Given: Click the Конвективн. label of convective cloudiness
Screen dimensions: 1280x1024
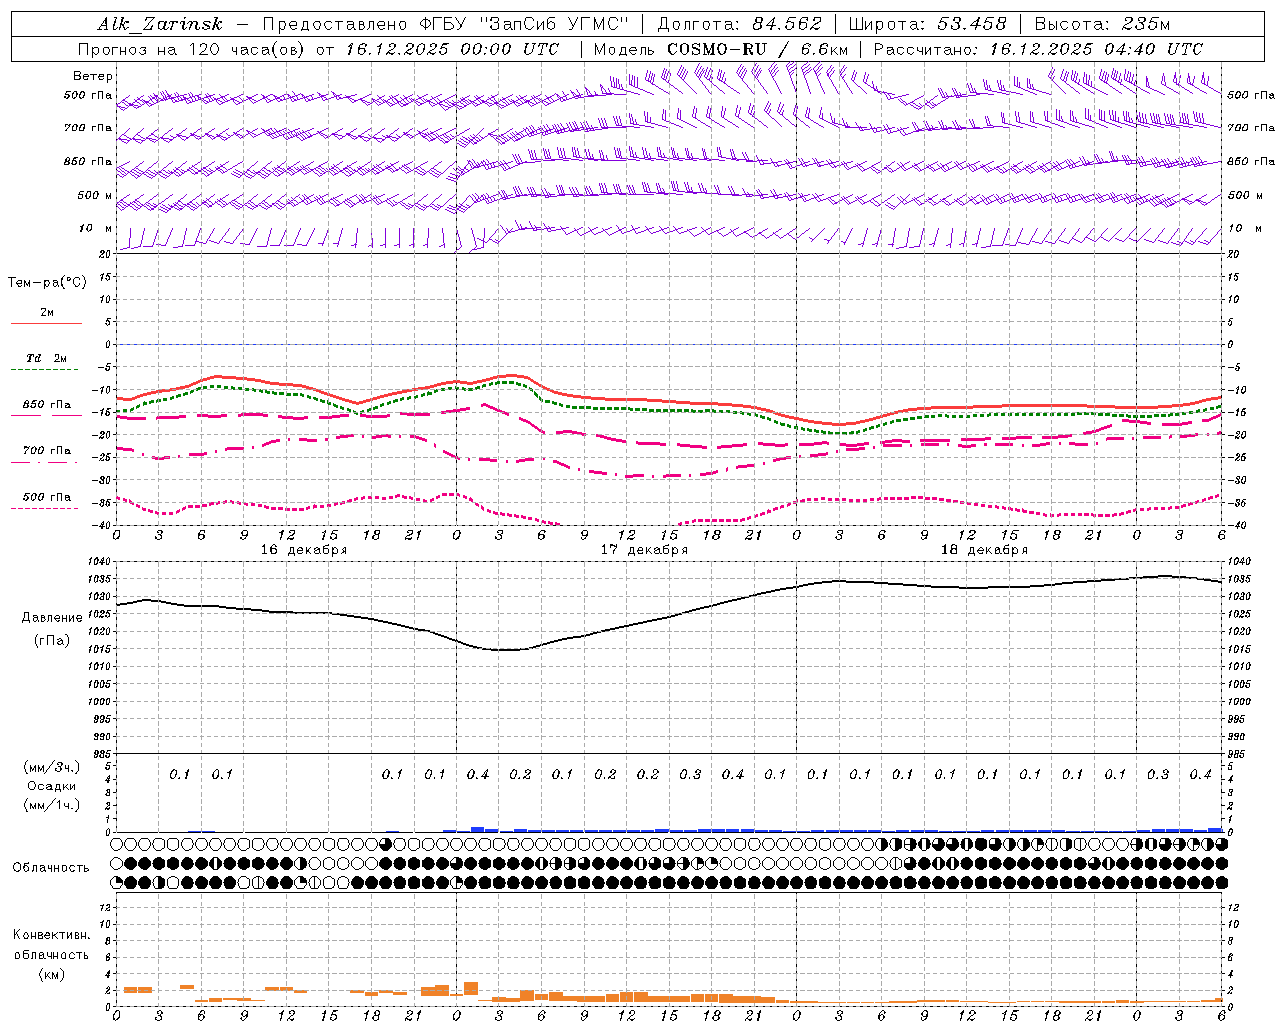Looking at the screenshot, I should point(51,935).
